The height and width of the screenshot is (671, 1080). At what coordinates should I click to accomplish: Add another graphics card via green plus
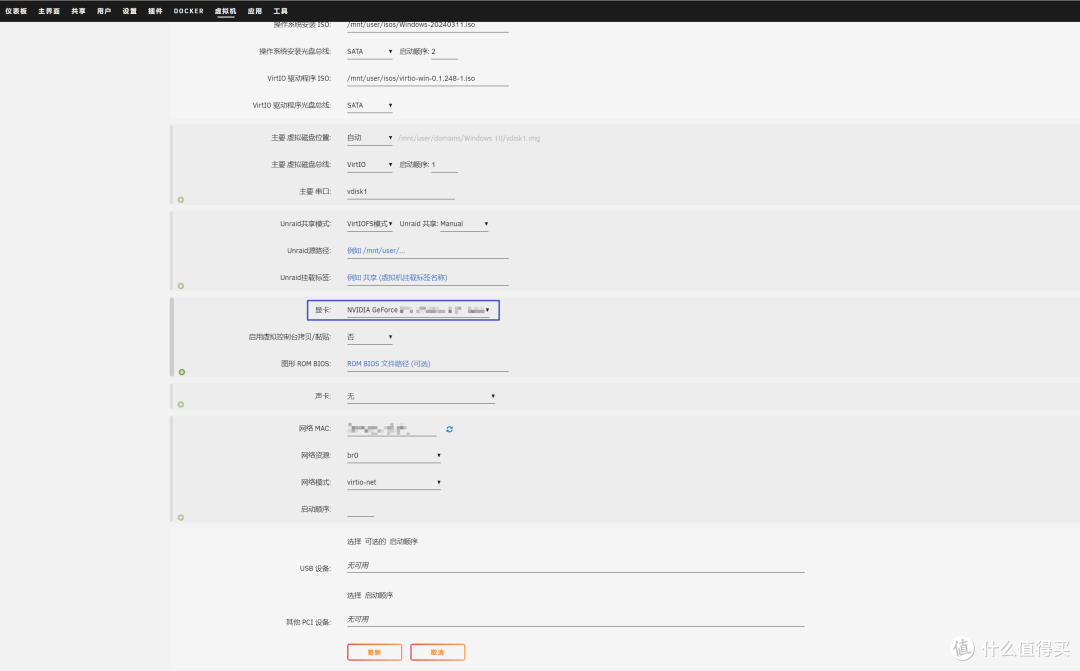(181, 372)
